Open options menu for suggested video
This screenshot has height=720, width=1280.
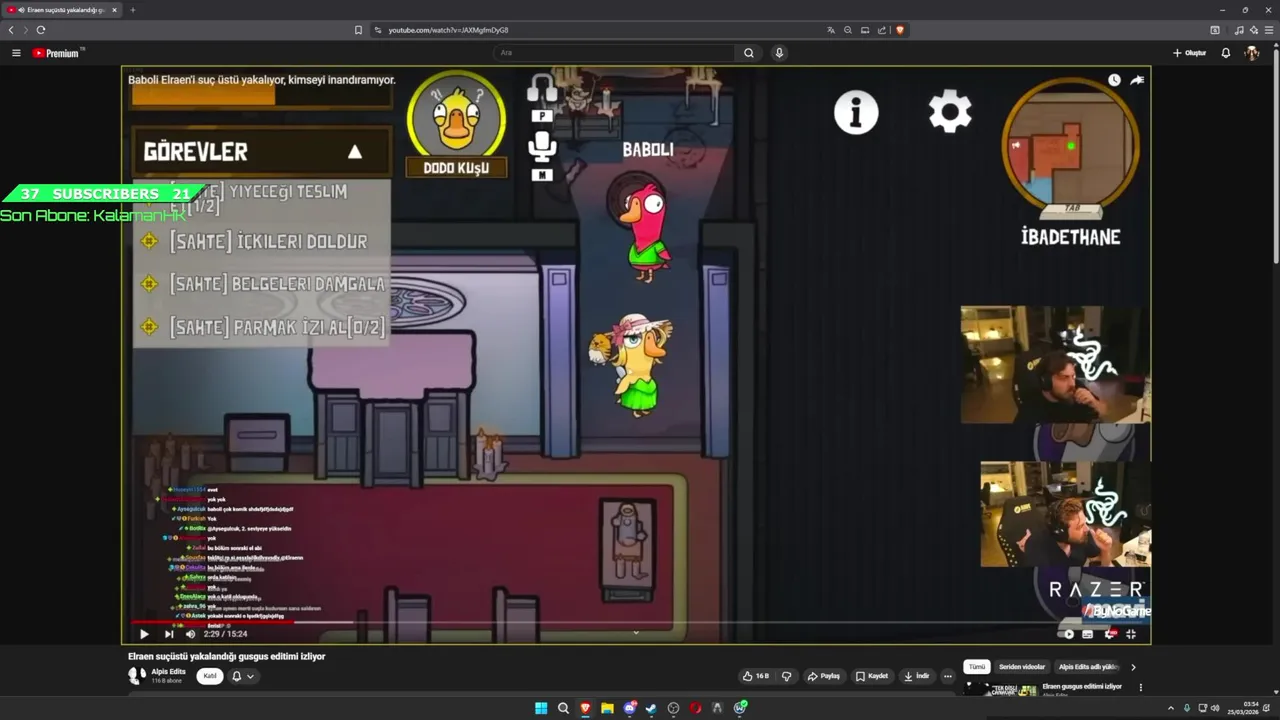point(1140,688)
